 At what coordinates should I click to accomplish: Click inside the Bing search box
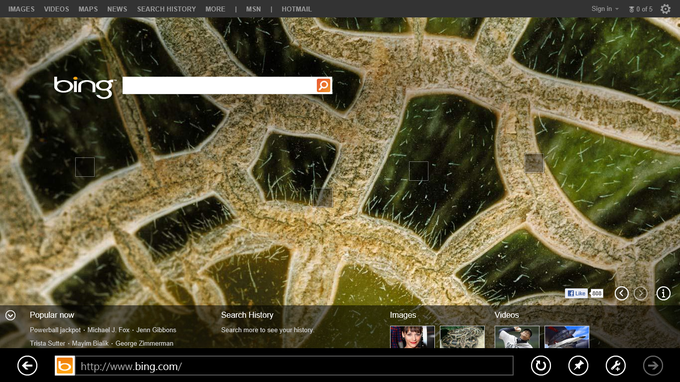pyautogui.click(x=219, y=85)
